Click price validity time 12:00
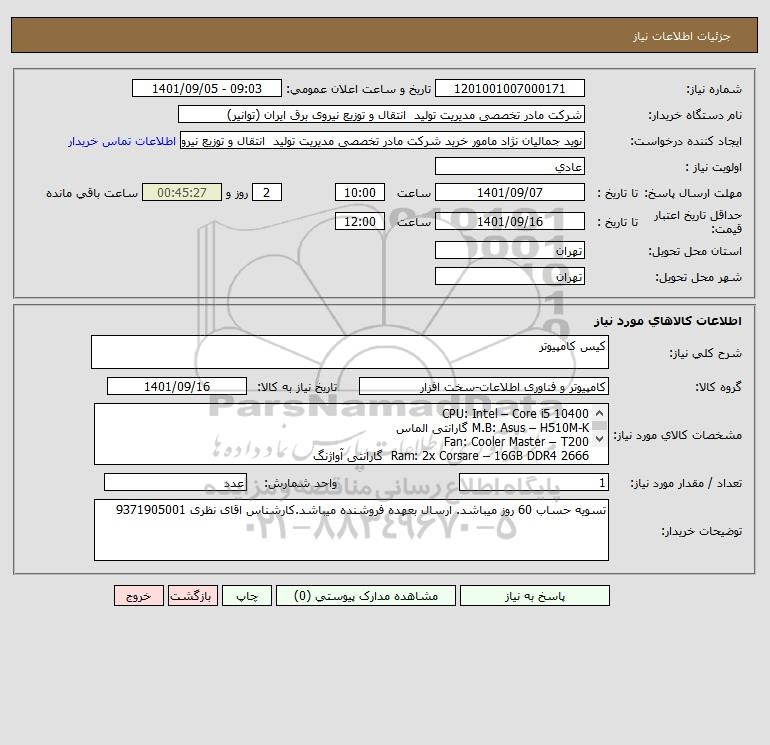Viewport: 770px width, 745px height. click(359, 221)
